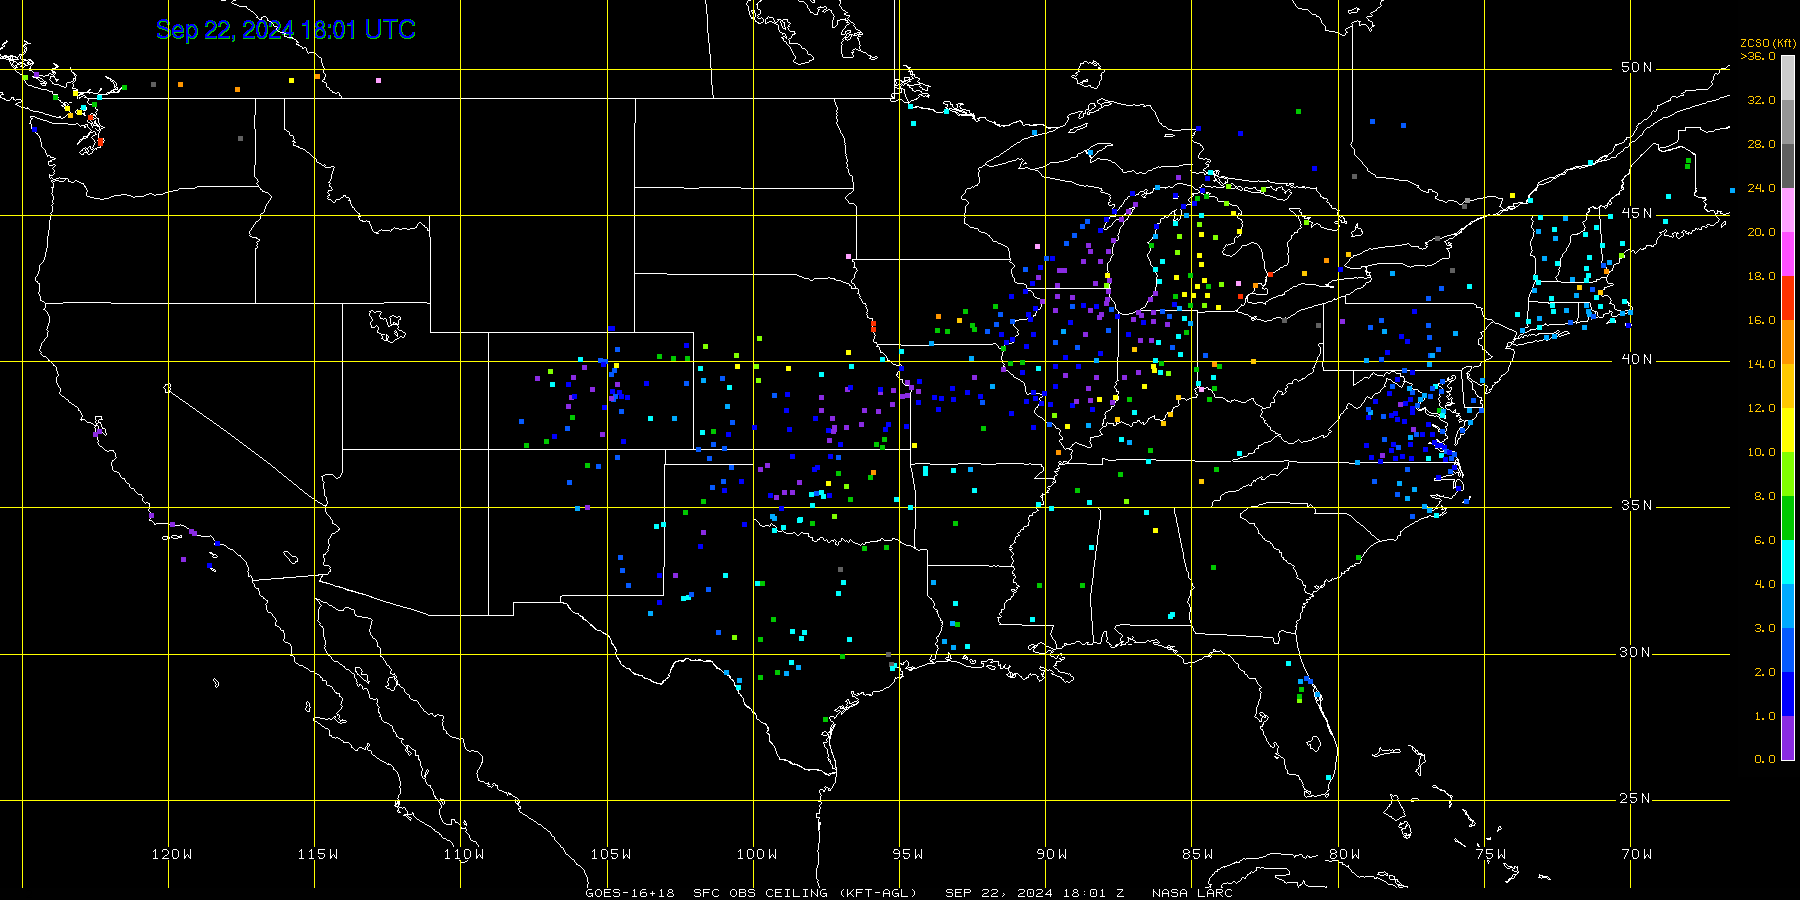Click the 10.0 legend value
The image size is (1800, 900).
pos(1761,452)
